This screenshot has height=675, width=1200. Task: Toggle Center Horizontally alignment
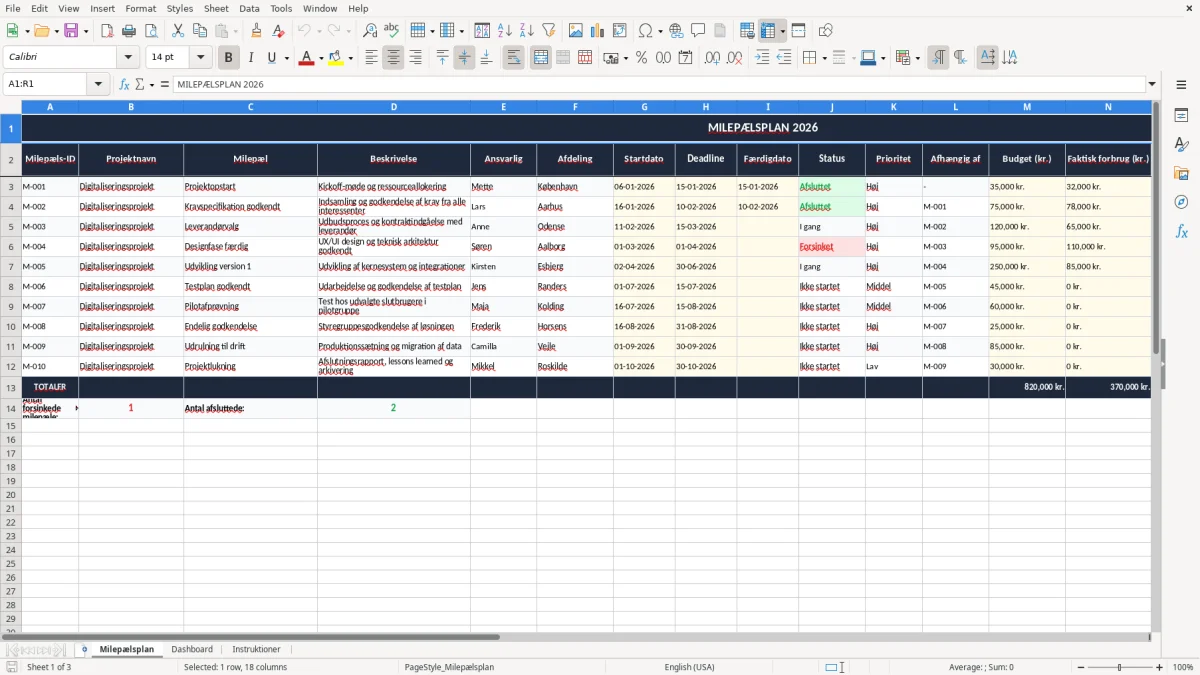(393, 58)
